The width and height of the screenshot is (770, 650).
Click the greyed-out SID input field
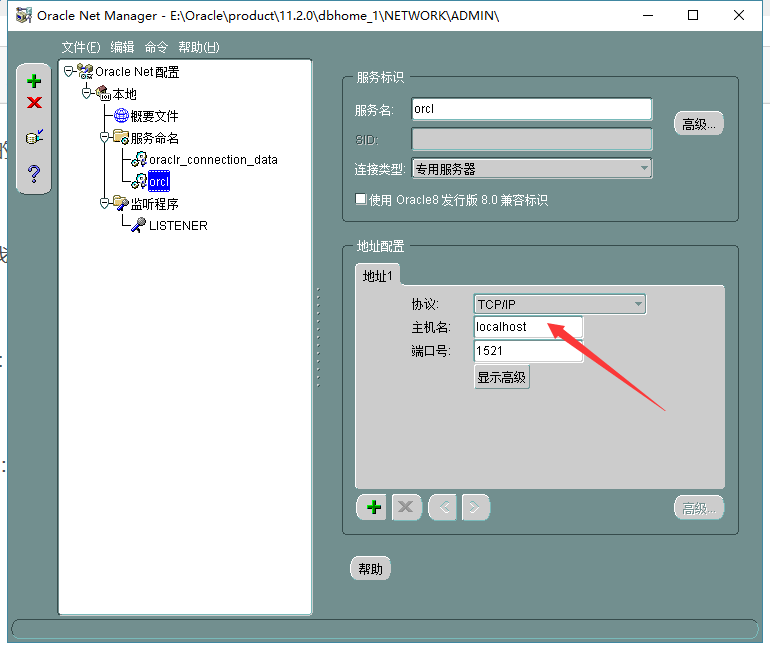click(x=532, y=139)
